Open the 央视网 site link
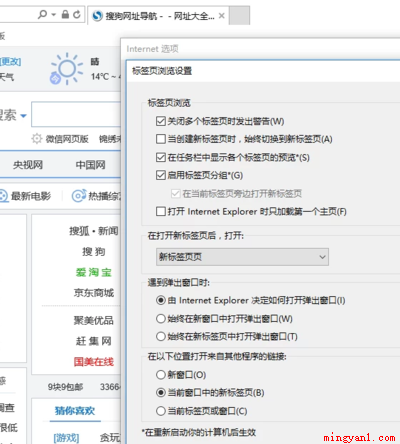This screenshot has height=444, width=400. 28,165
